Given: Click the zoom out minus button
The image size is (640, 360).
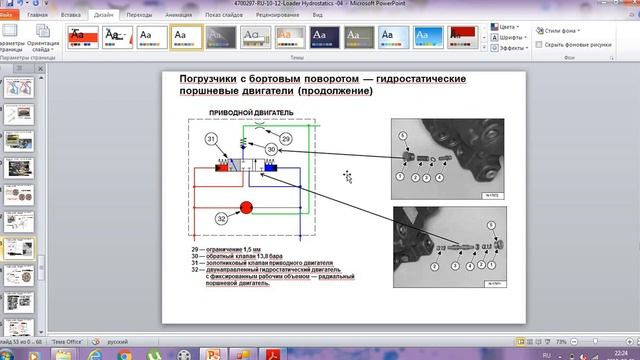Looking at the screenshot, I should point(574,342).
